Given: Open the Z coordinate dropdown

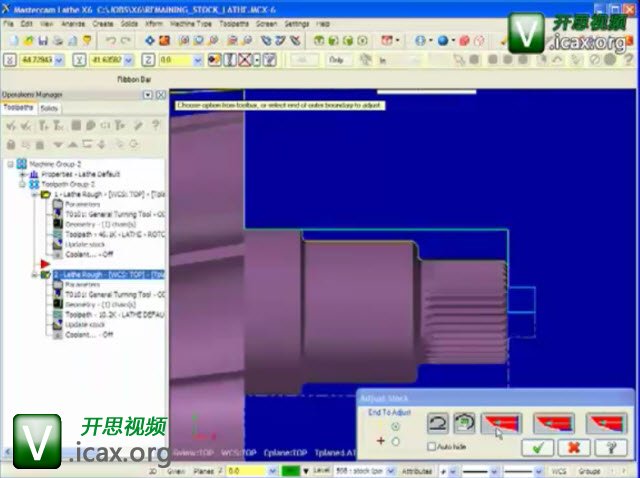Looking at the screenshot, I should tap(198, 60).
